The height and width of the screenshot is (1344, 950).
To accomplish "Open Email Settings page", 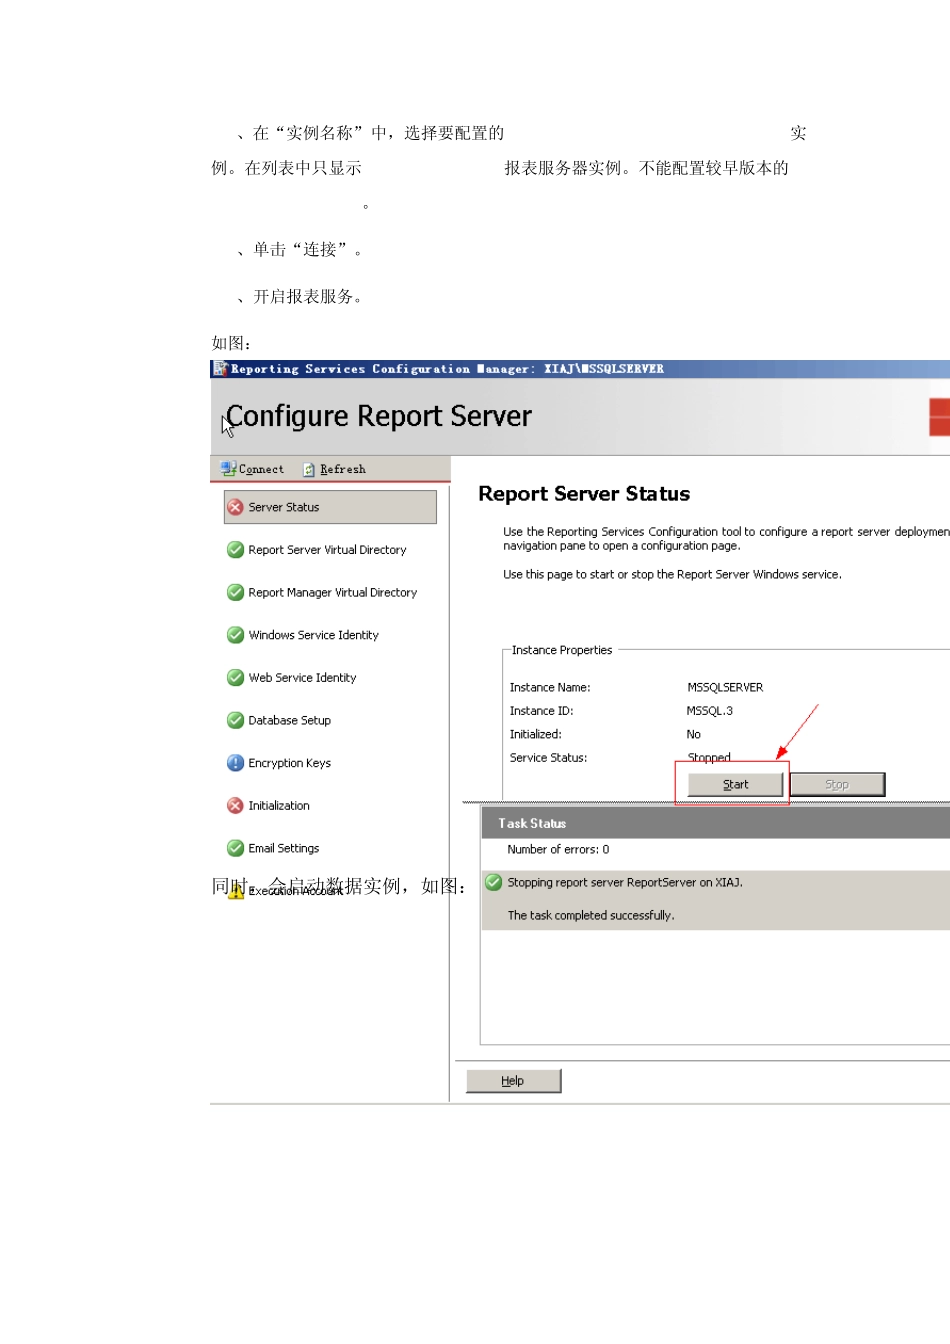I will pyautogui.click(x=283, y=848).
